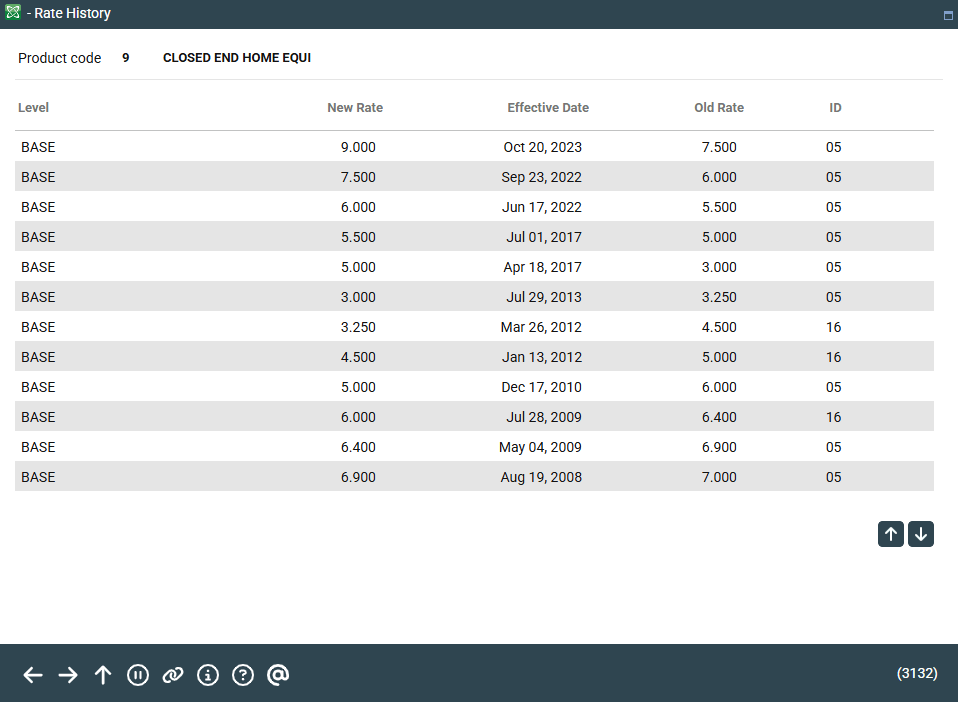Open the chain link icon
The image size is (958, 702).
(x=173, y=675)
